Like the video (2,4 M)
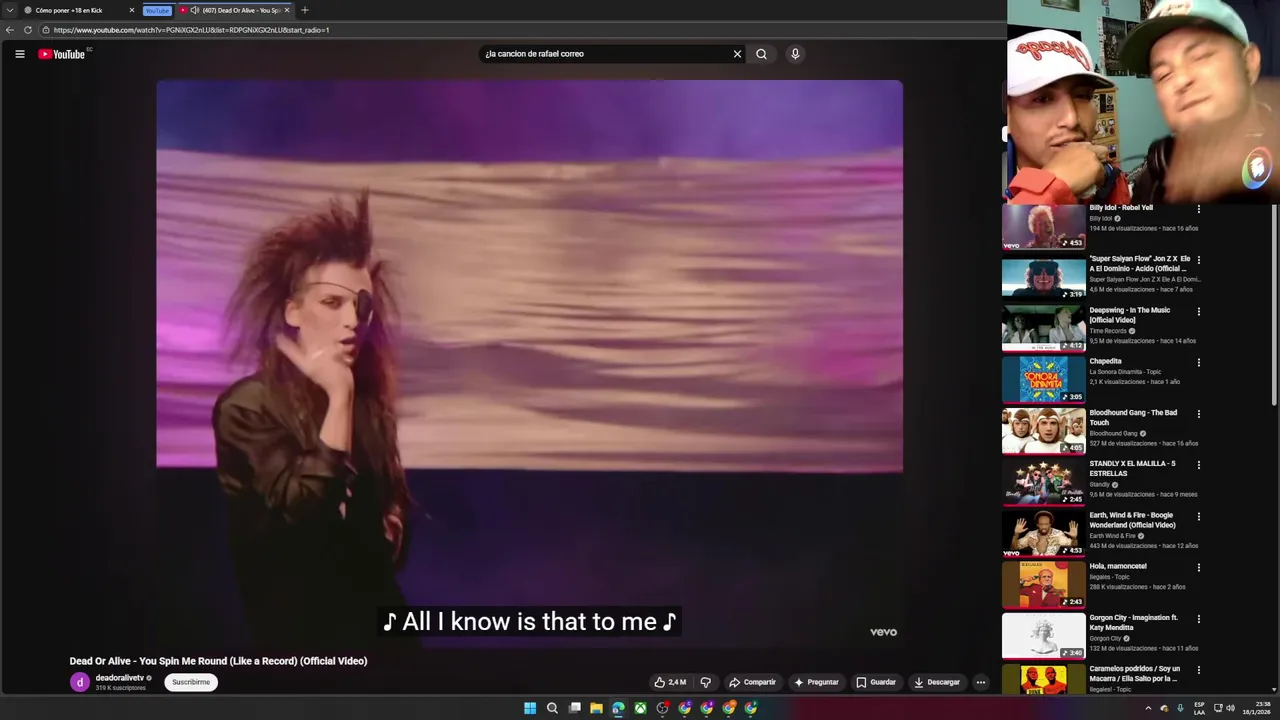The image size is (1280, 720). pos(670,682)
